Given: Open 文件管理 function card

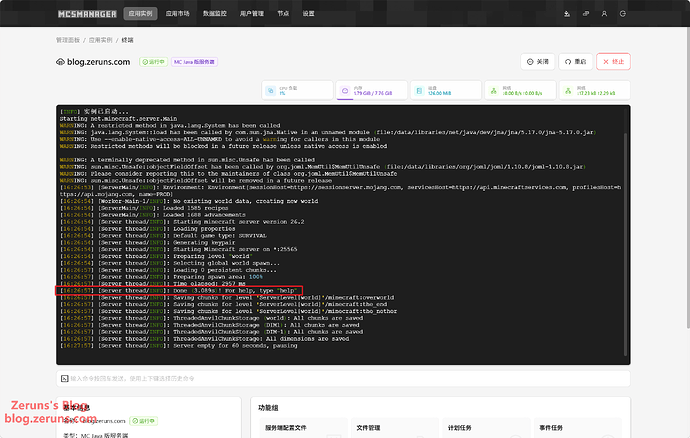Looking at the screenshot, I should [395, 428].
